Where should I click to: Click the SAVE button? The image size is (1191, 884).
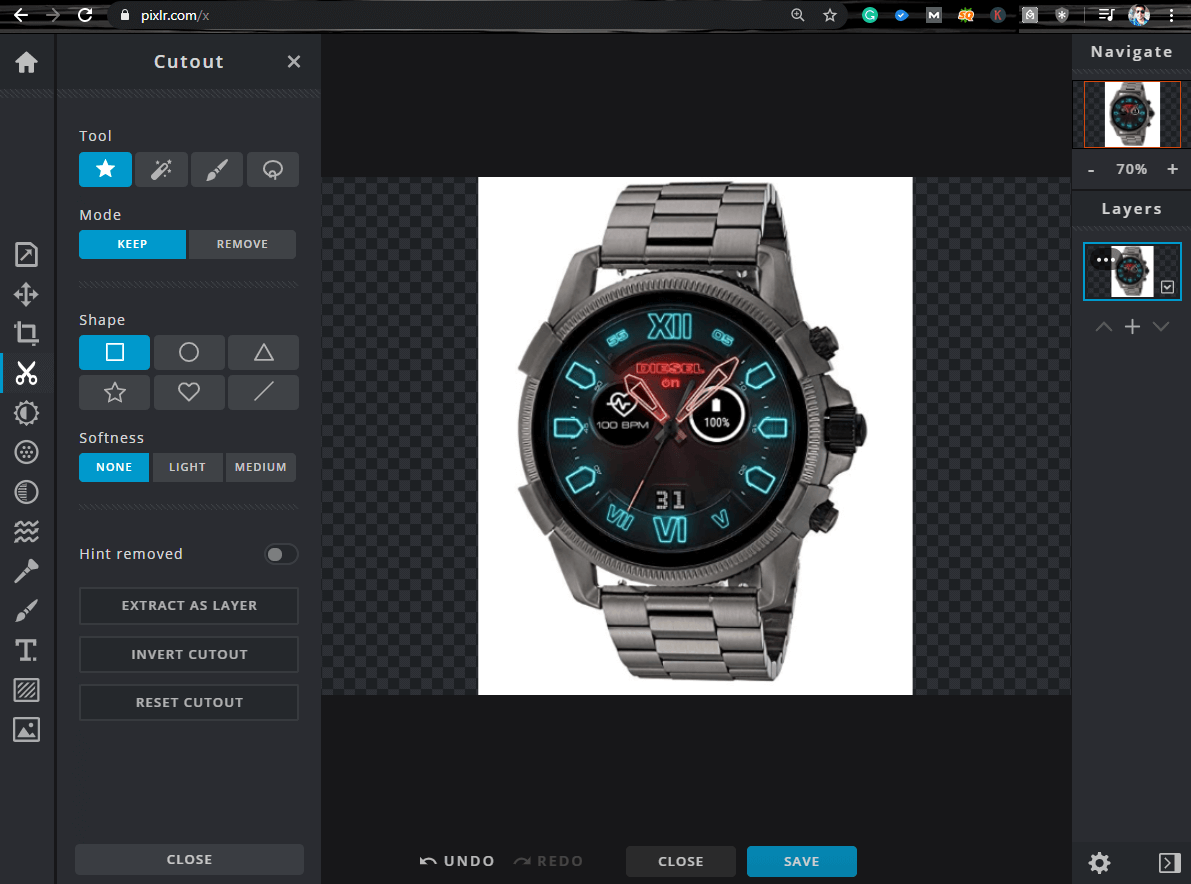(801, 861)
